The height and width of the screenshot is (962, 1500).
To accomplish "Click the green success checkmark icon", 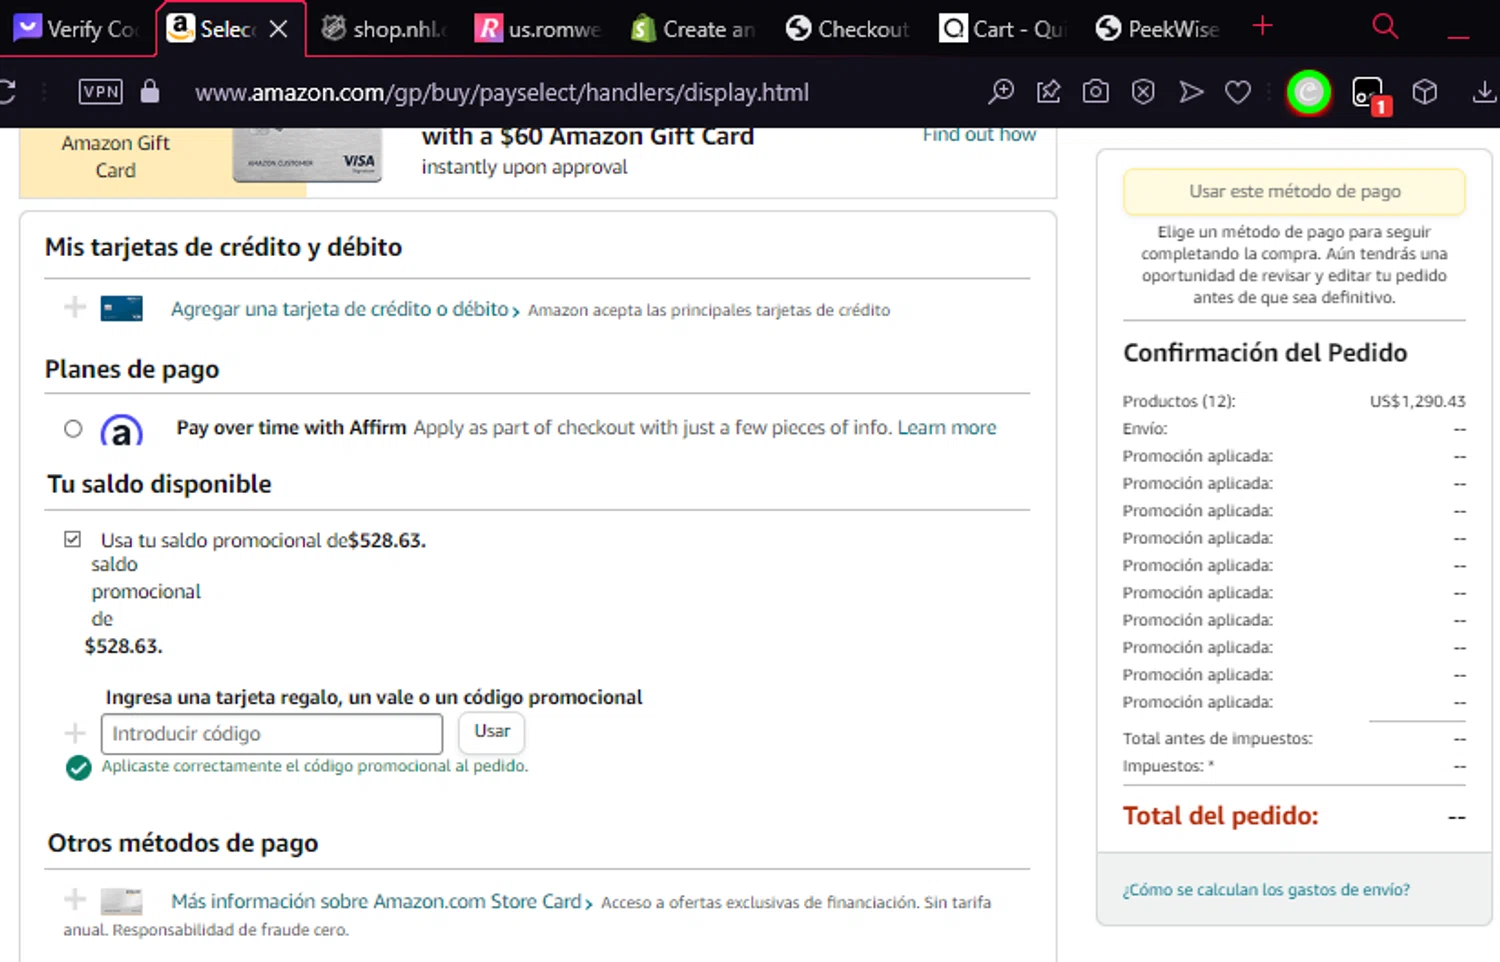I will pos(79,768).
